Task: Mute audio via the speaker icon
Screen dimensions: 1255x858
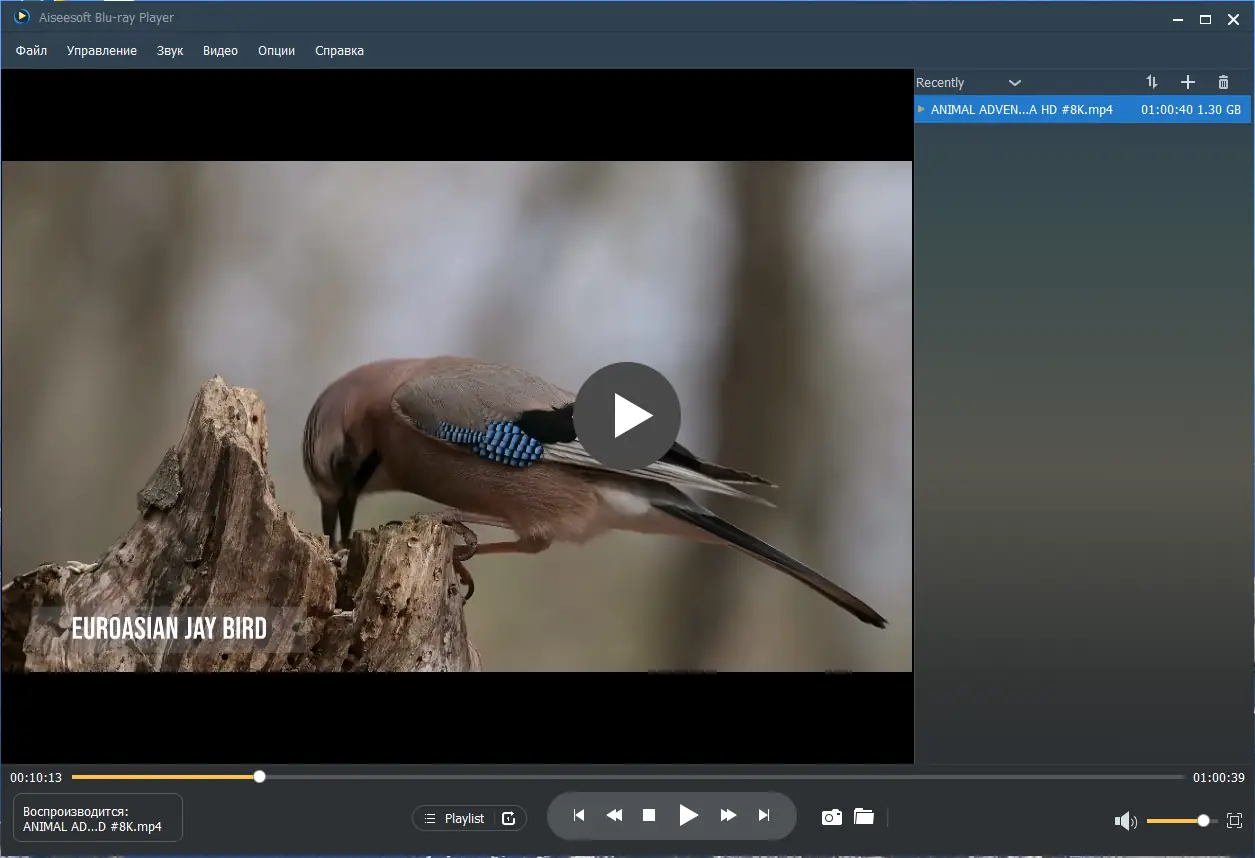Action: pyautogui.click(x=1126, y=821)
